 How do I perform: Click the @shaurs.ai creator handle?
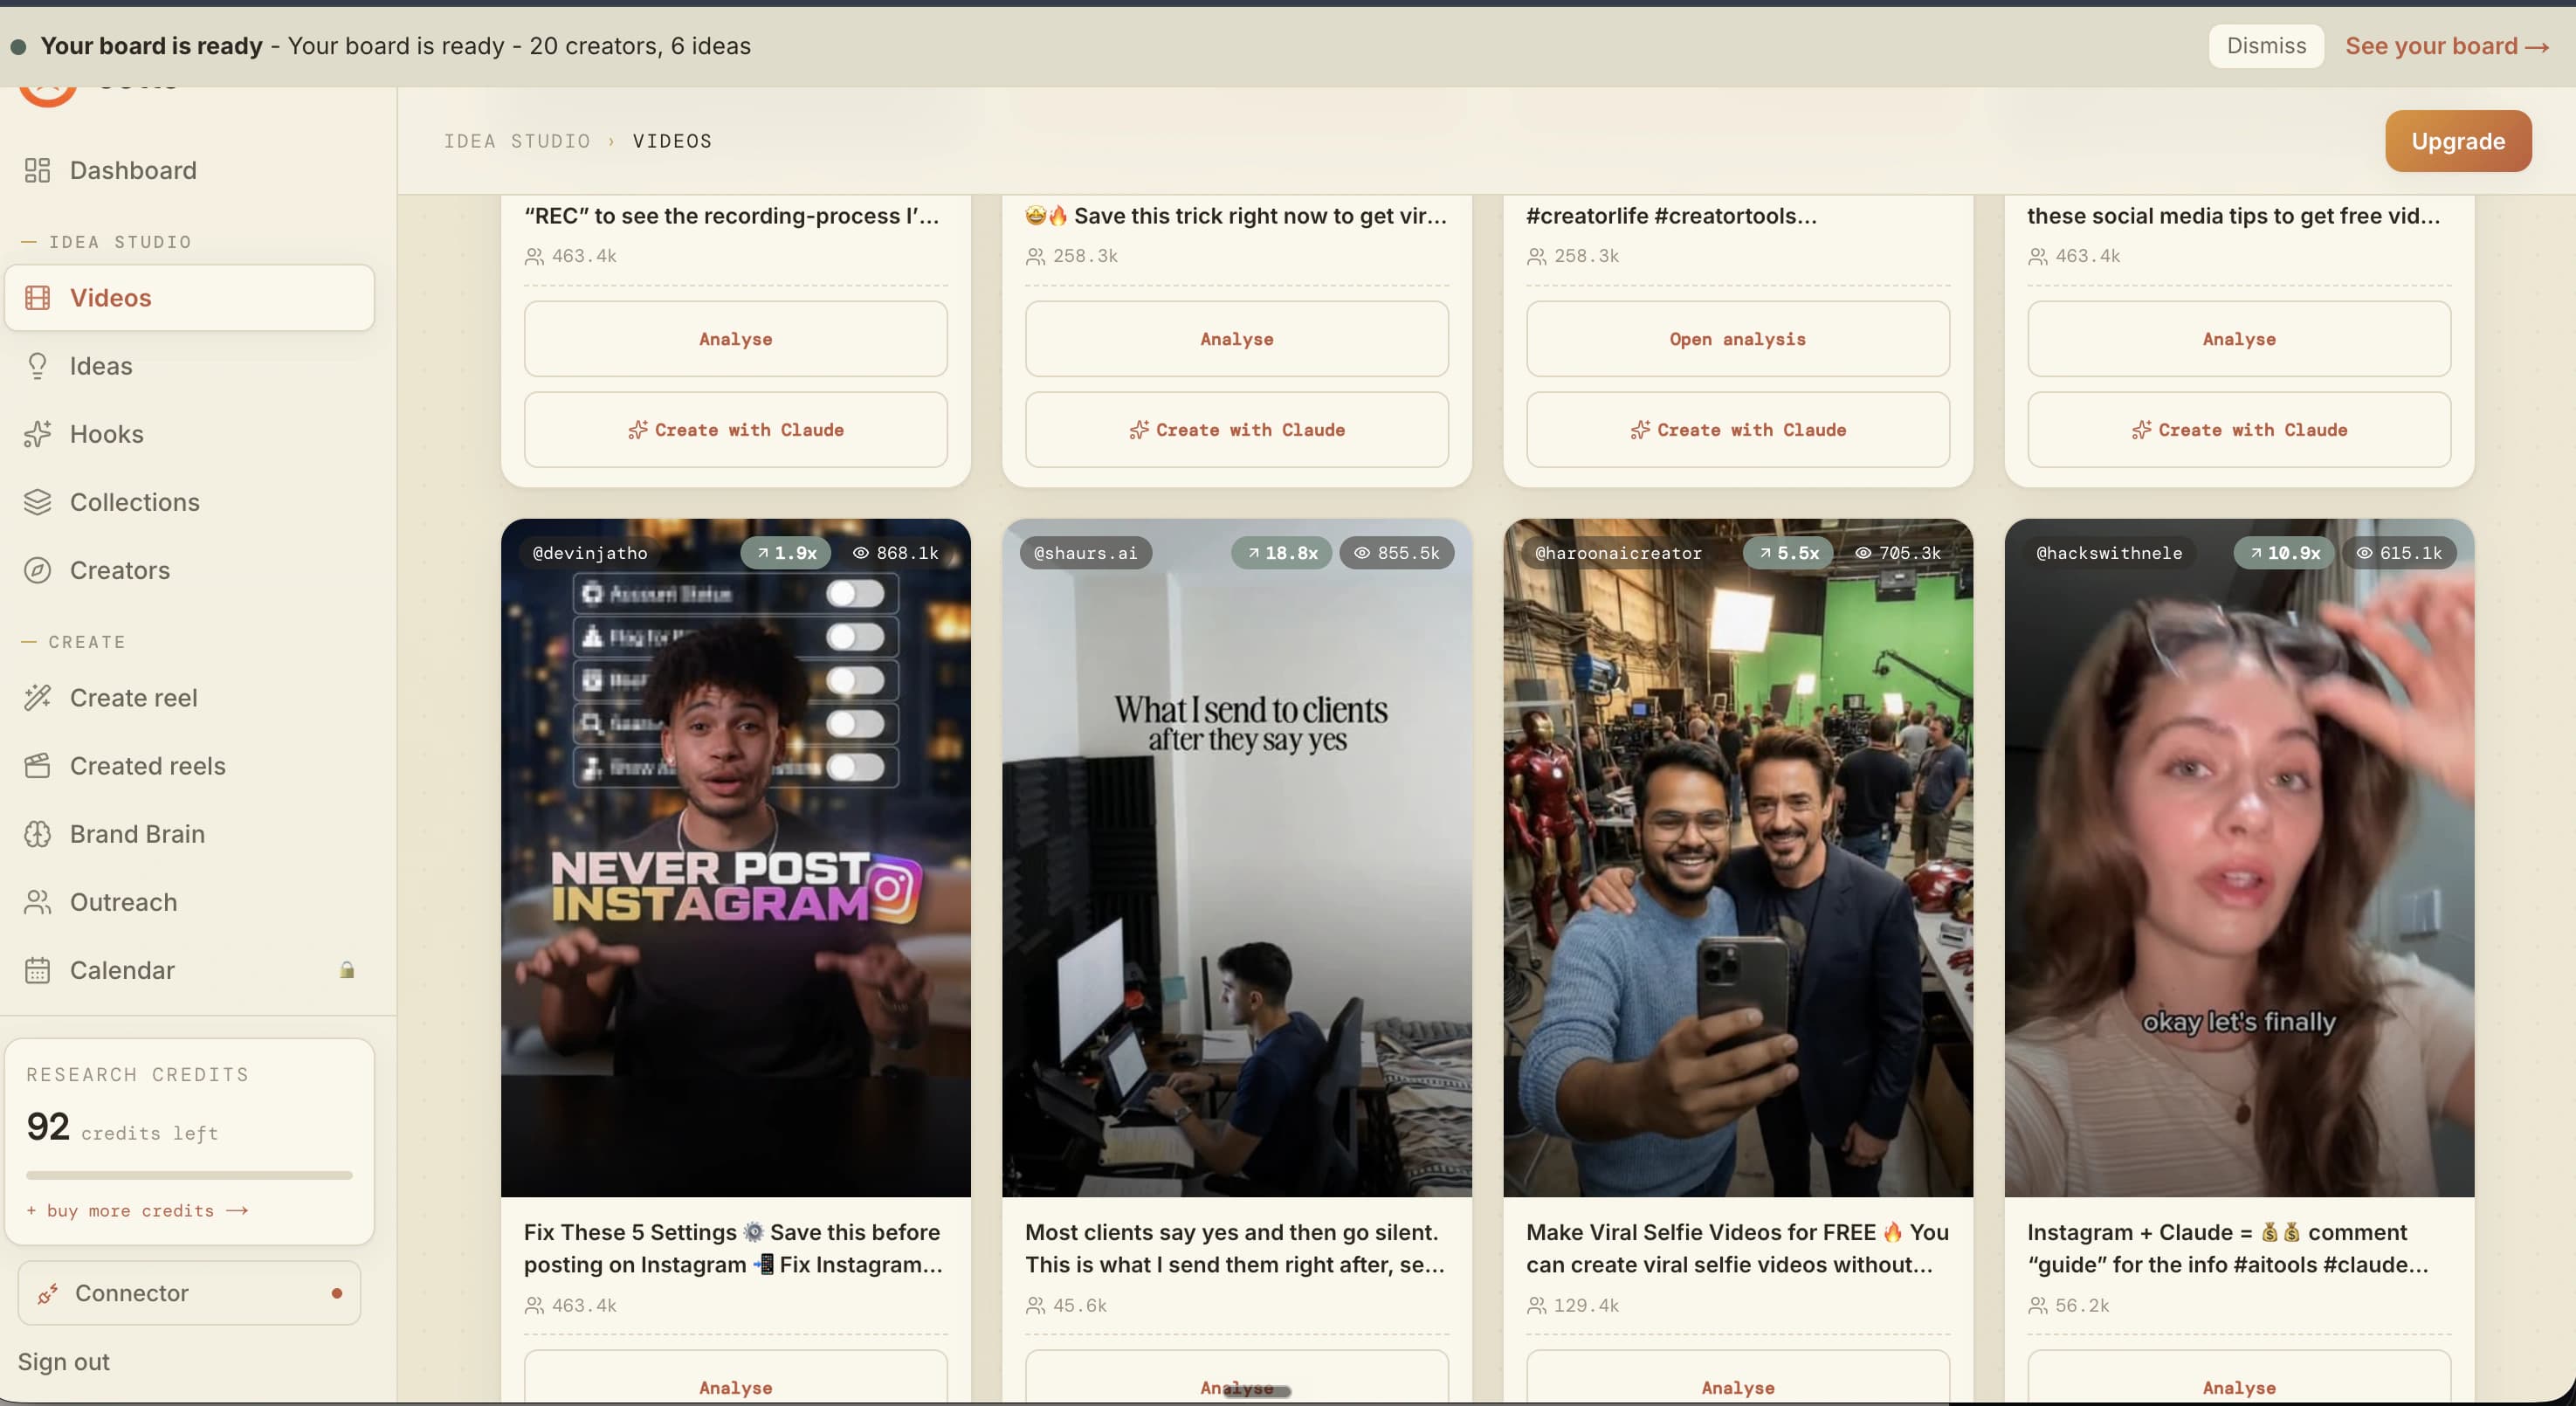[x=1086, y=553]
